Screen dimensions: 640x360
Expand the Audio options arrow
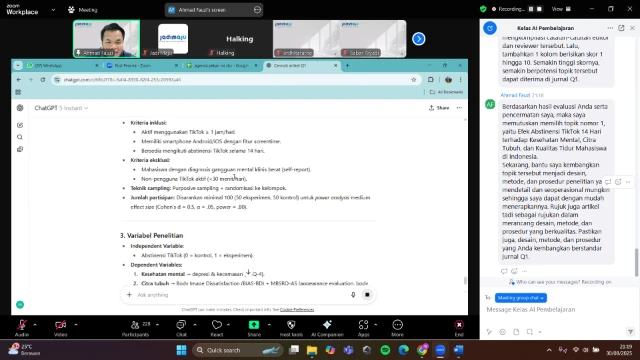point(35,325)
